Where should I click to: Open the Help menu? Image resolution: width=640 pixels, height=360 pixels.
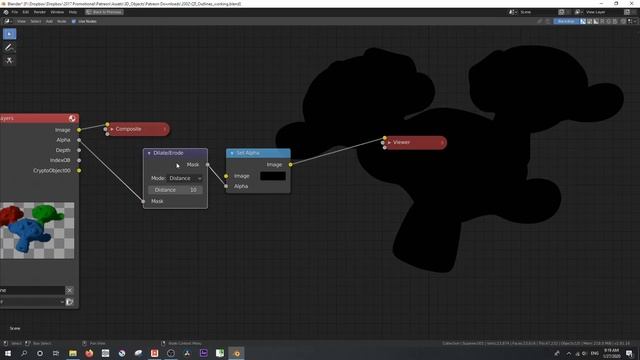pyautogui.click(x=73, y=12)
